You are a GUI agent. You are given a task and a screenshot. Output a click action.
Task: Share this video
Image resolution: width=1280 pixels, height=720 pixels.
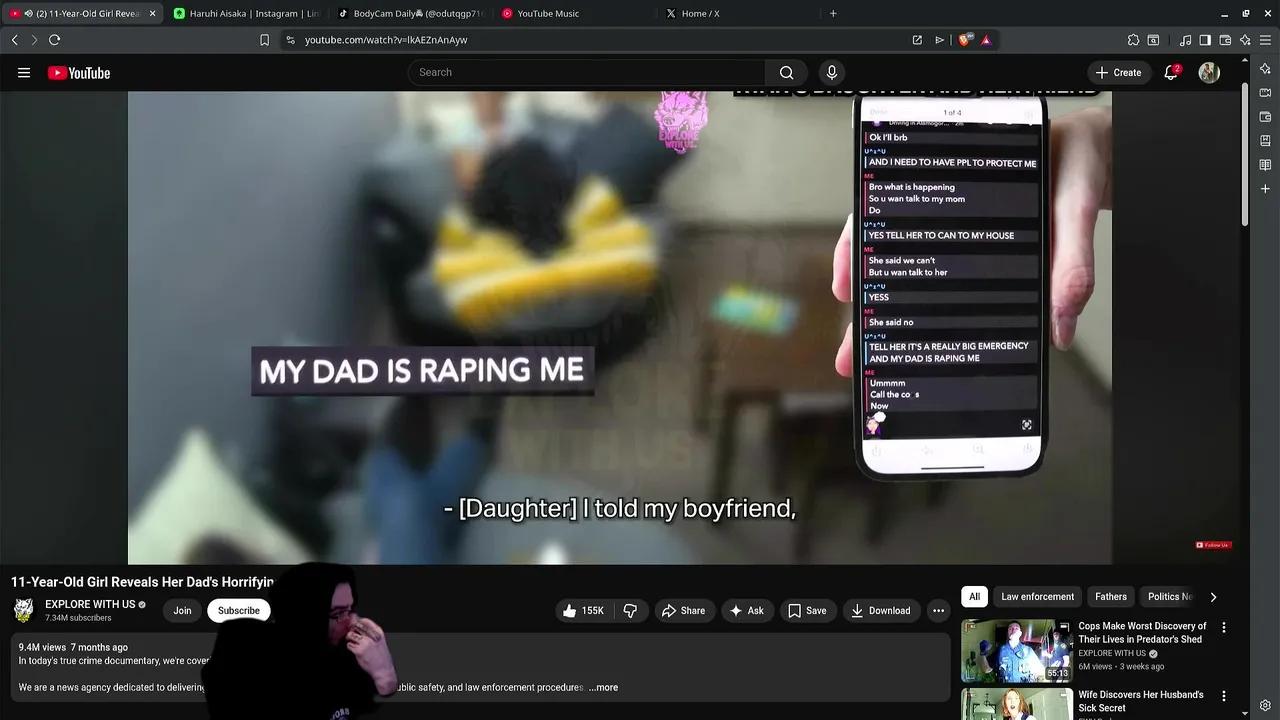tap(683, 611)
